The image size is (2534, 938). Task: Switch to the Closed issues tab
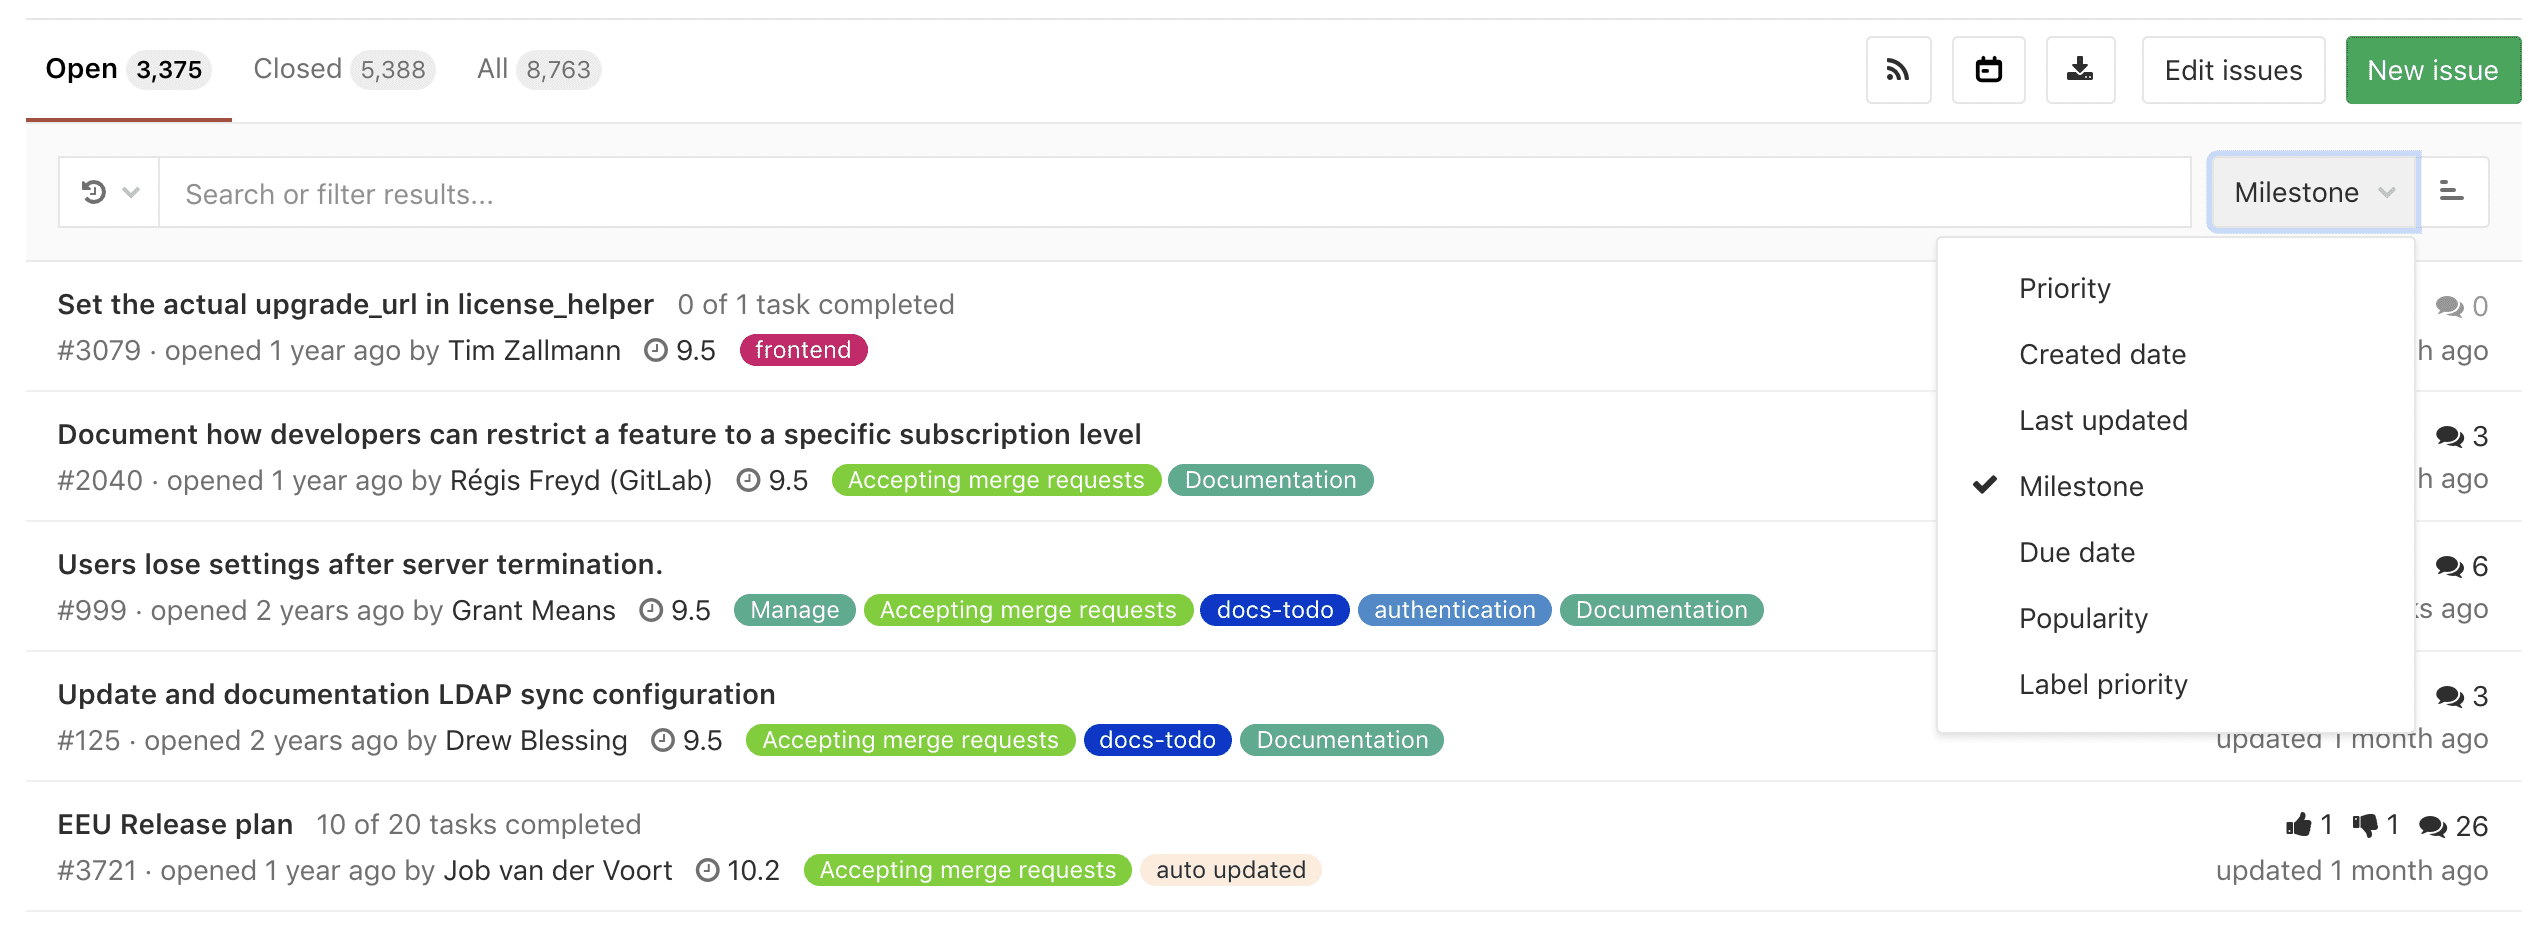tap(297, 68)
